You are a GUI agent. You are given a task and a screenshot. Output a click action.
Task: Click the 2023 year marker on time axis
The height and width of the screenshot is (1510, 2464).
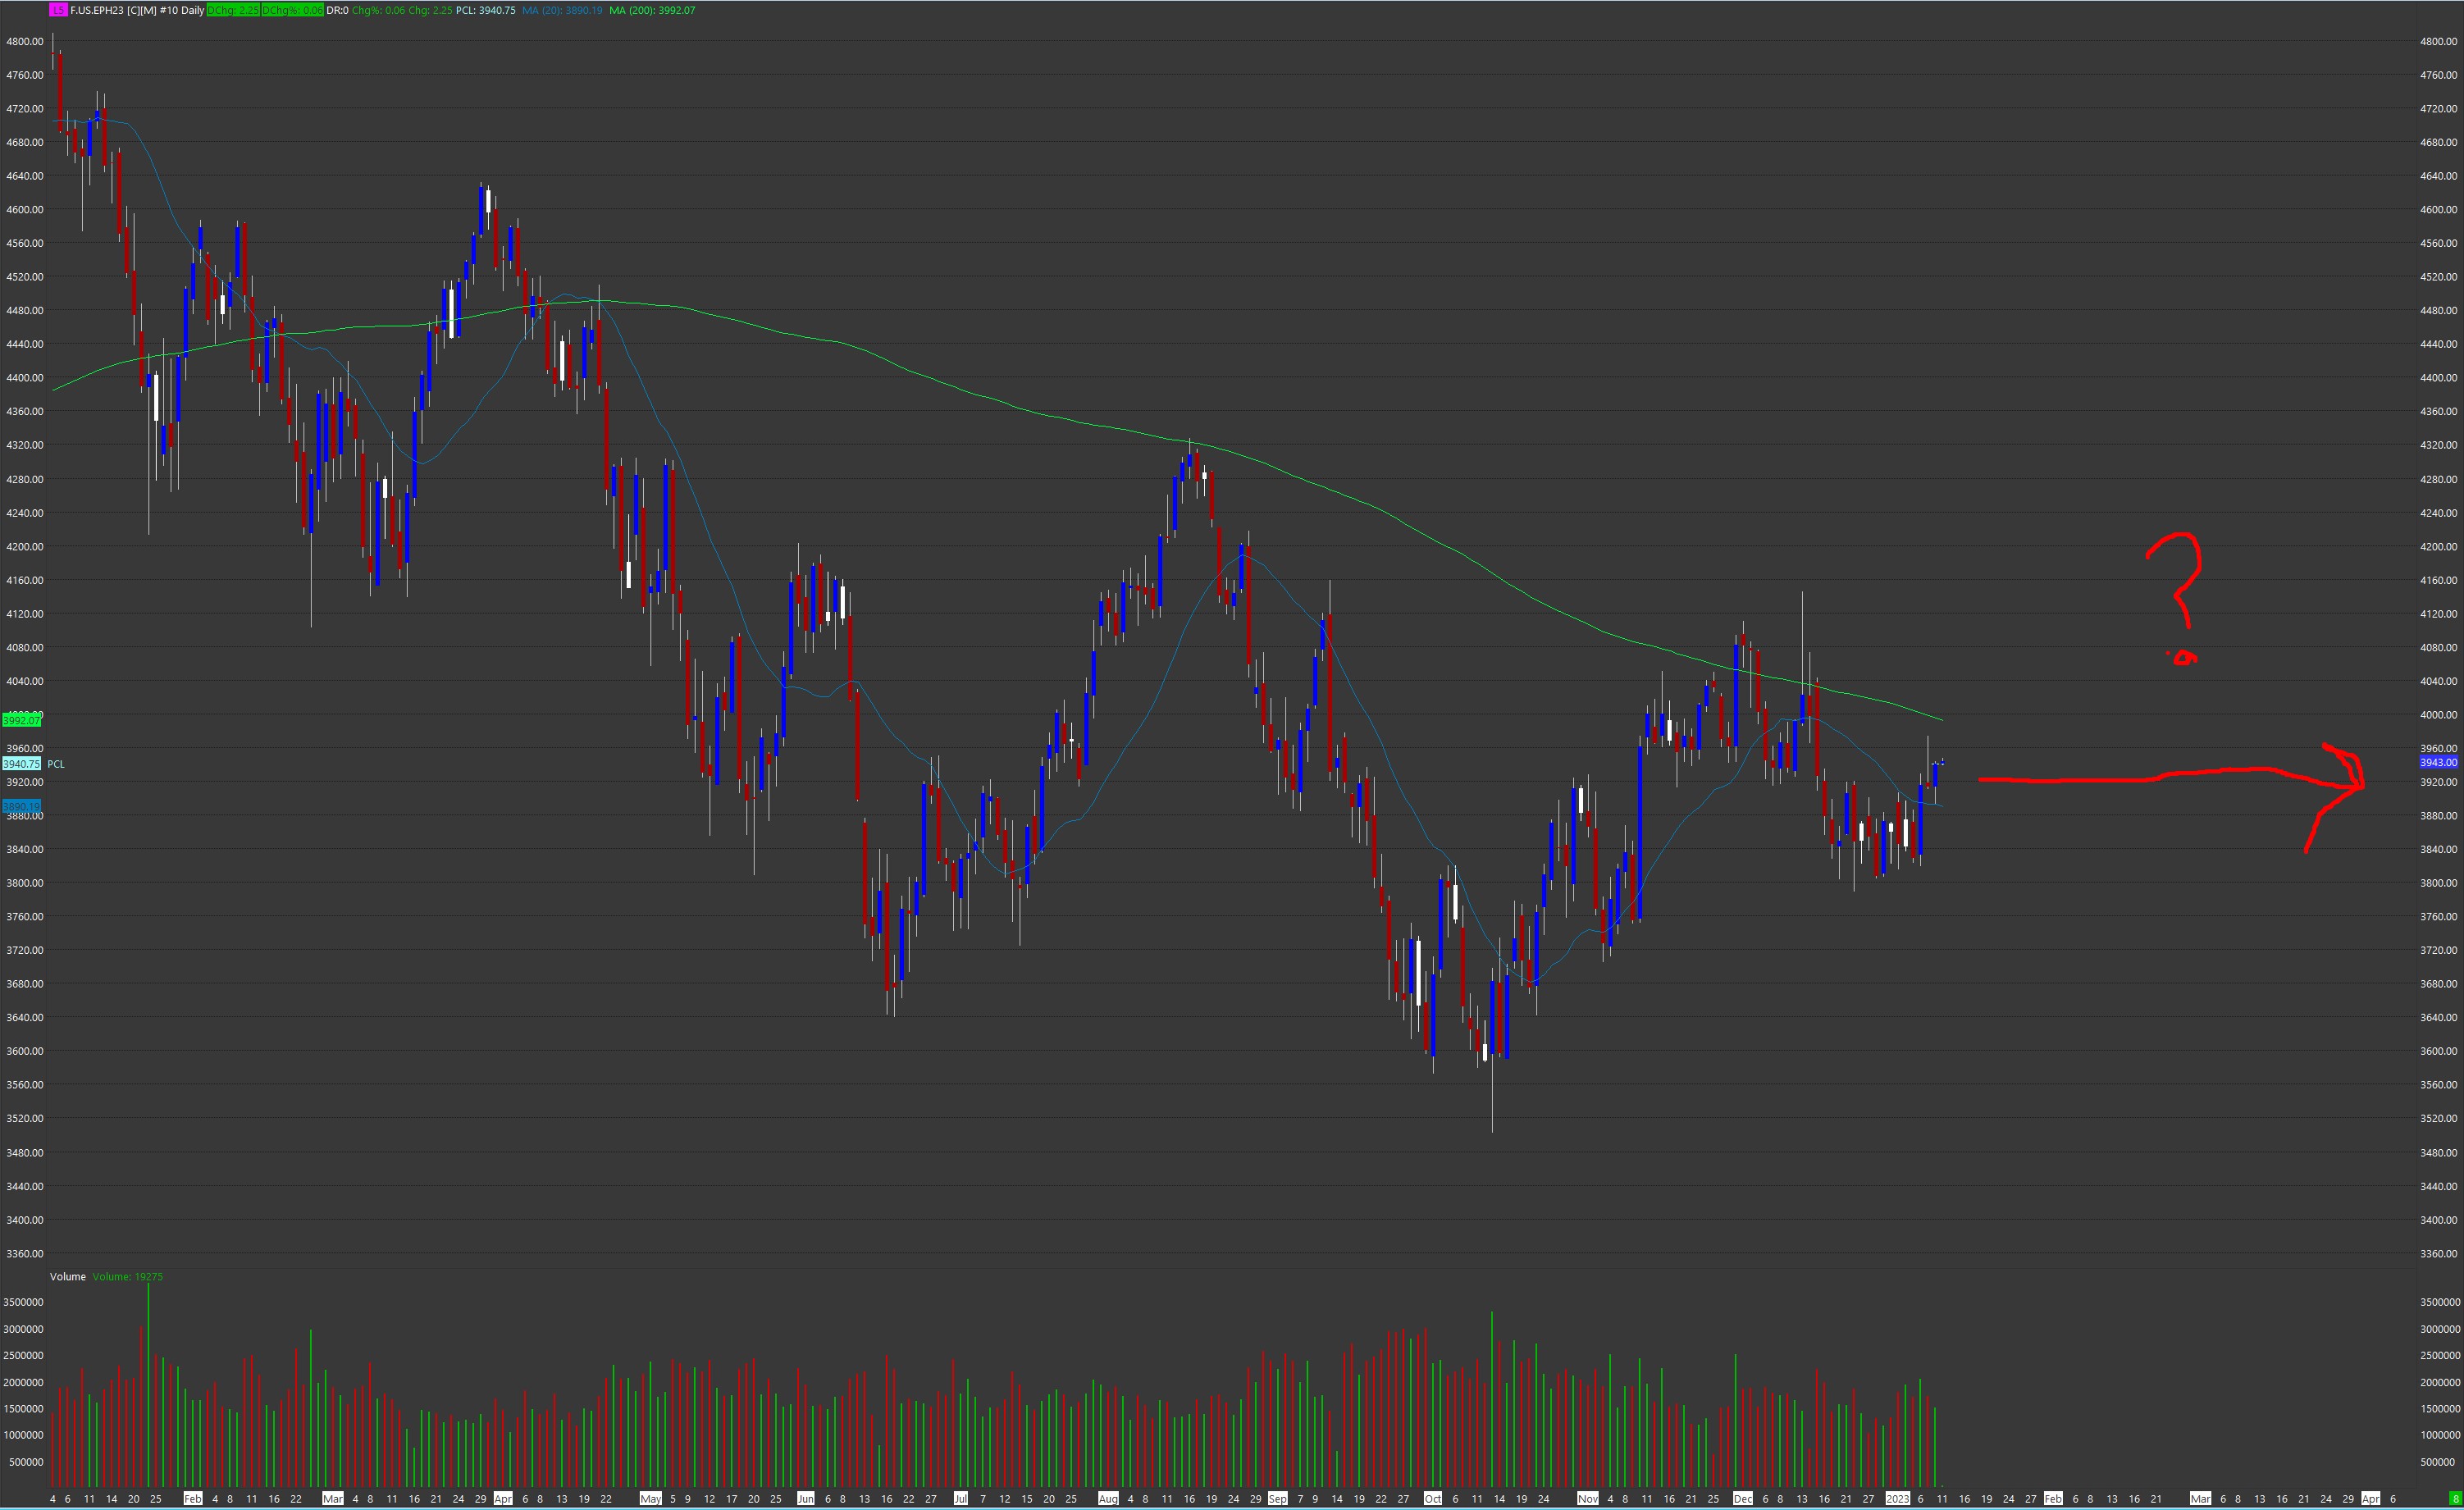(1897, 1499)
